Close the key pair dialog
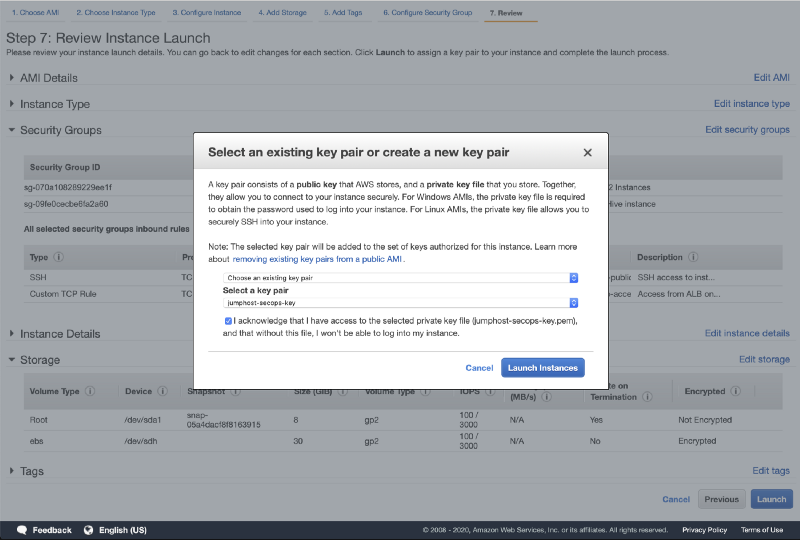 [x=587, y=153]
